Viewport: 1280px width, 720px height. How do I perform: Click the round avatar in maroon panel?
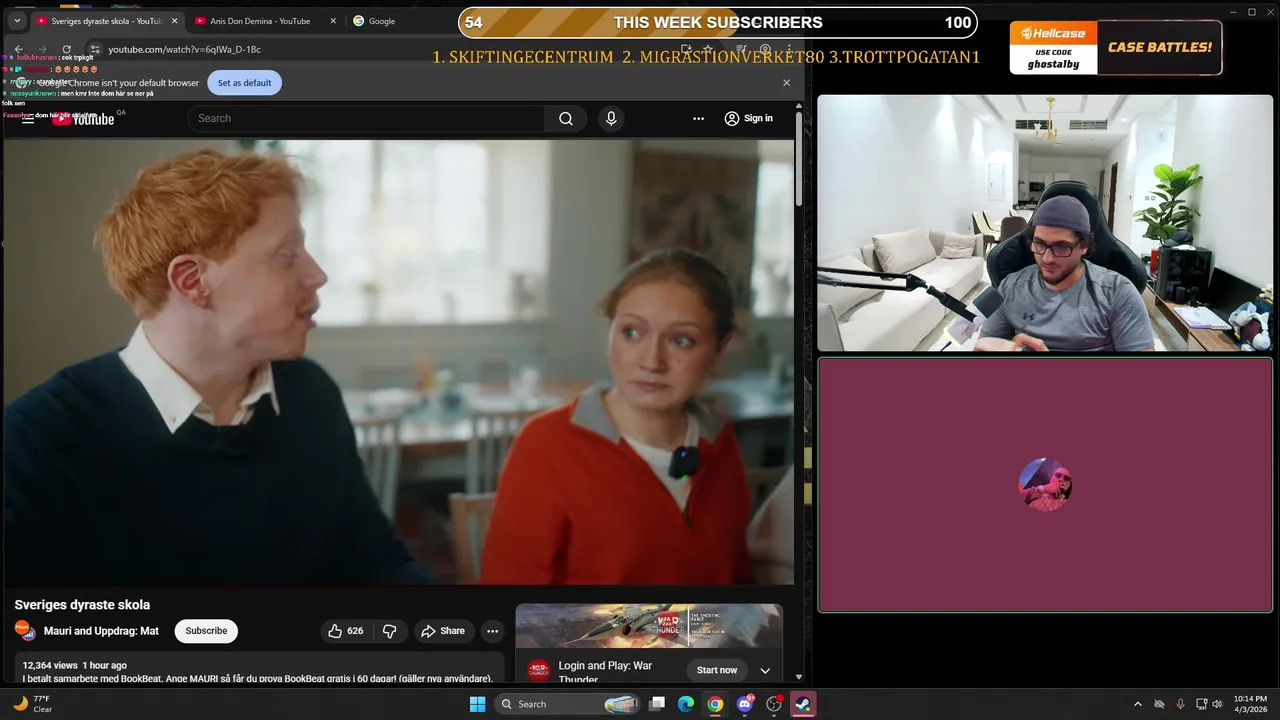tap(1045, 485)
